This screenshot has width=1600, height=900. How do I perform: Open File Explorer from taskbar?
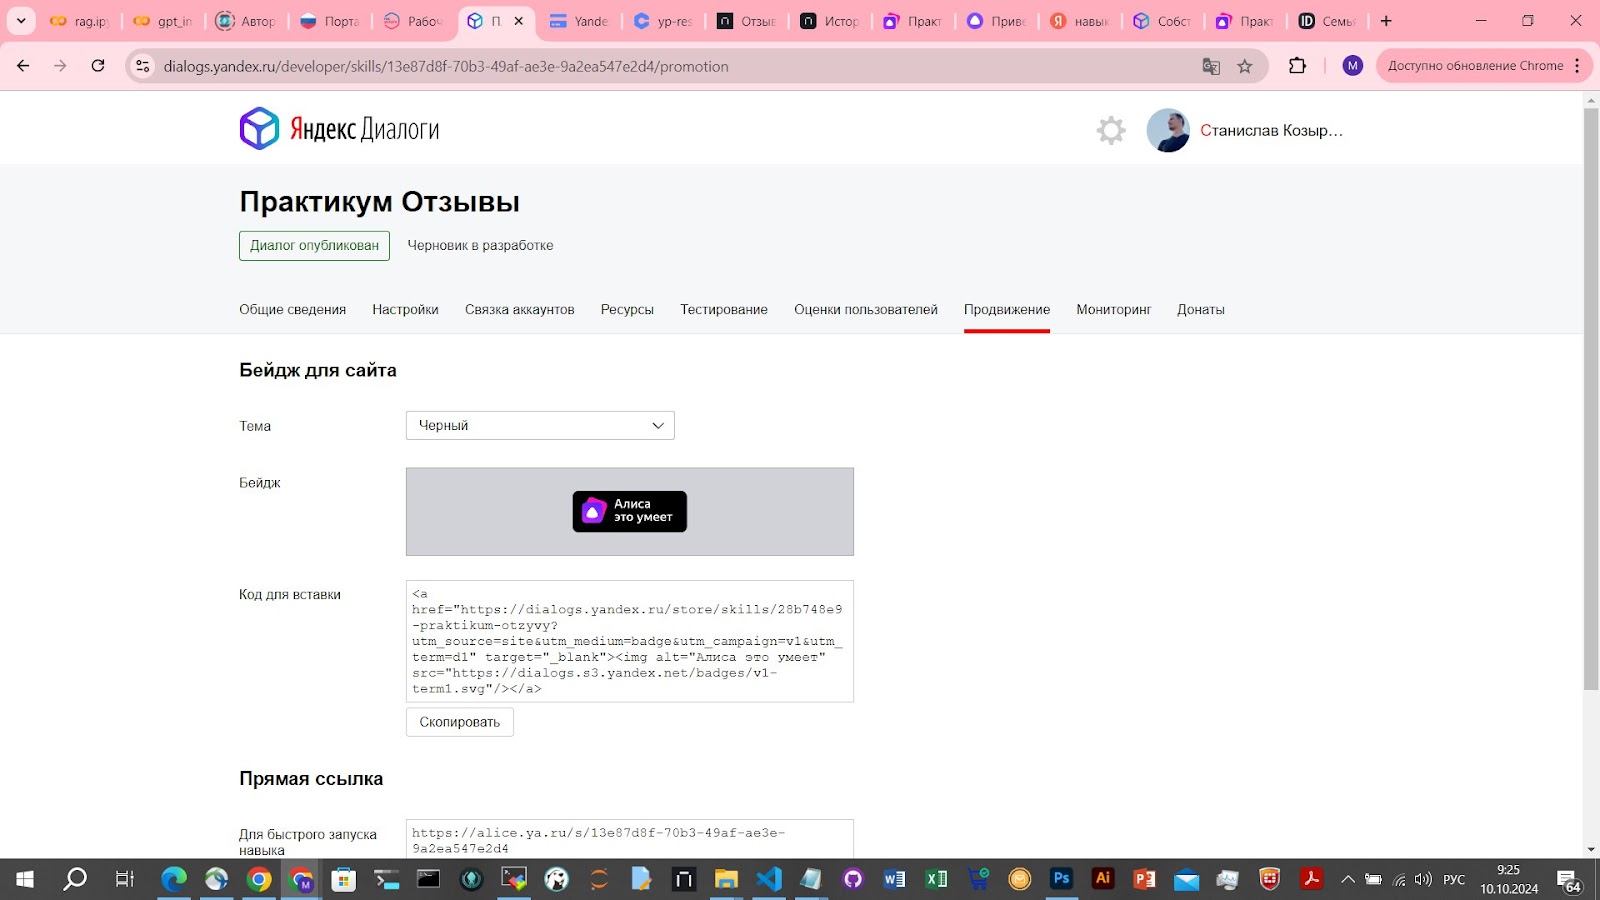point(726,879)
